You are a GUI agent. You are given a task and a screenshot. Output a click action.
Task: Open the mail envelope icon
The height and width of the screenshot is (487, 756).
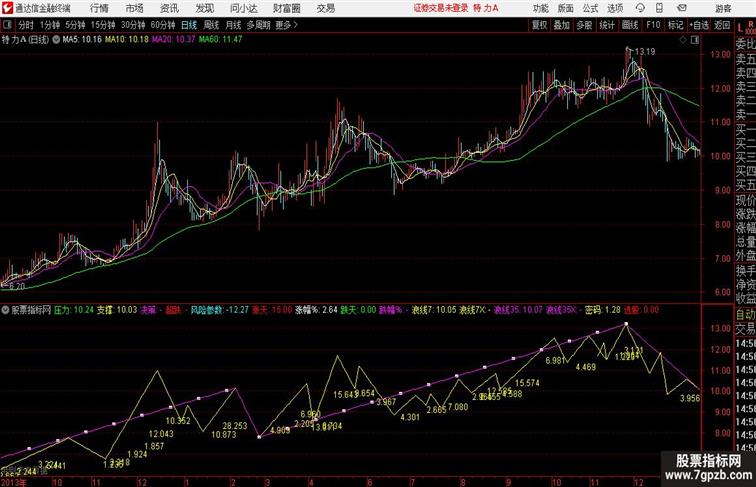(682, 8)
